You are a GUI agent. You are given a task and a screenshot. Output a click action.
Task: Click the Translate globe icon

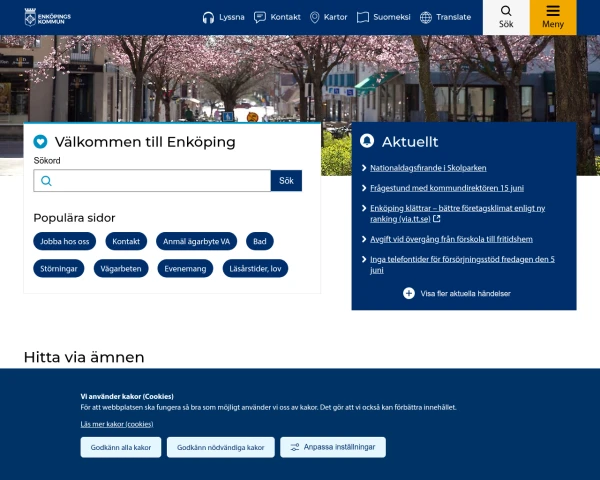pyautogui.click(x=426, y=18)
